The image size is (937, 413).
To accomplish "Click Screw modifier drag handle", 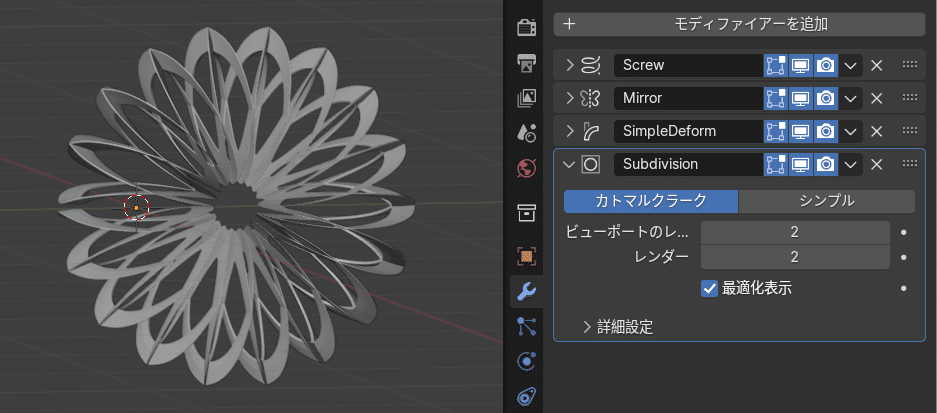I will 910,65.
